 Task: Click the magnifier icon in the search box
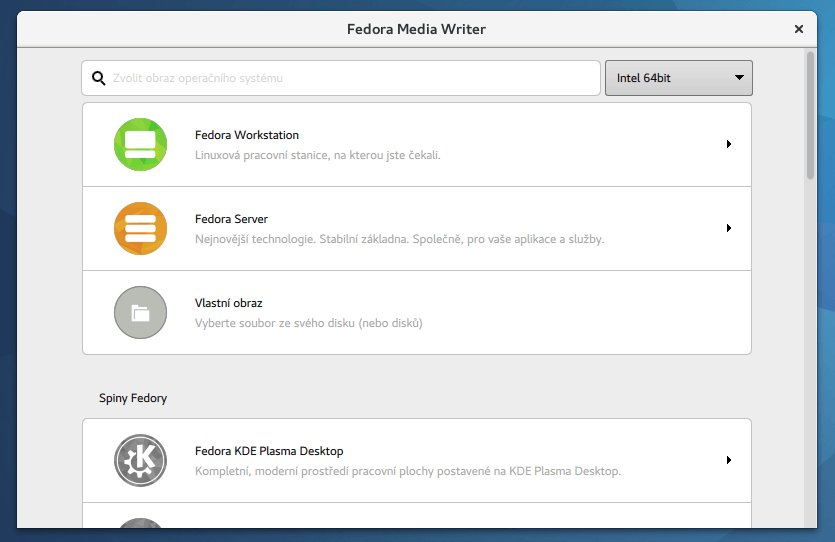(x=99, y=78)
